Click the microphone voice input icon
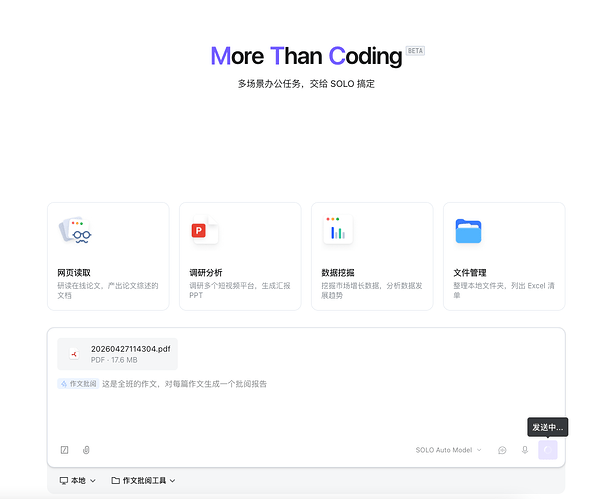The width and height of the screenshot is (616, 499). tap(525, 450)
